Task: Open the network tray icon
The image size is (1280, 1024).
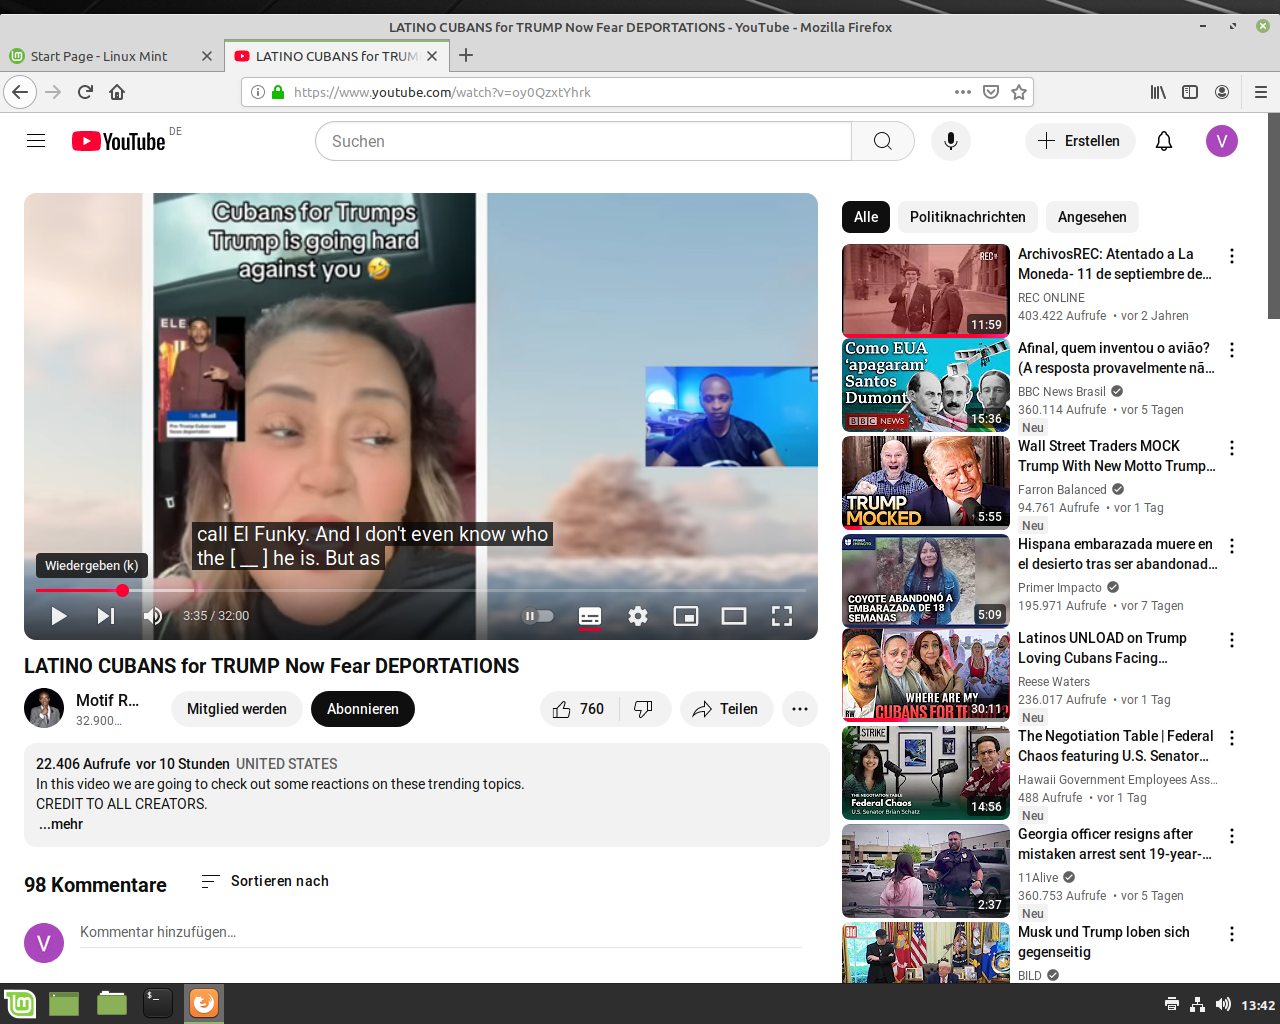Action: point(1197,1004)
